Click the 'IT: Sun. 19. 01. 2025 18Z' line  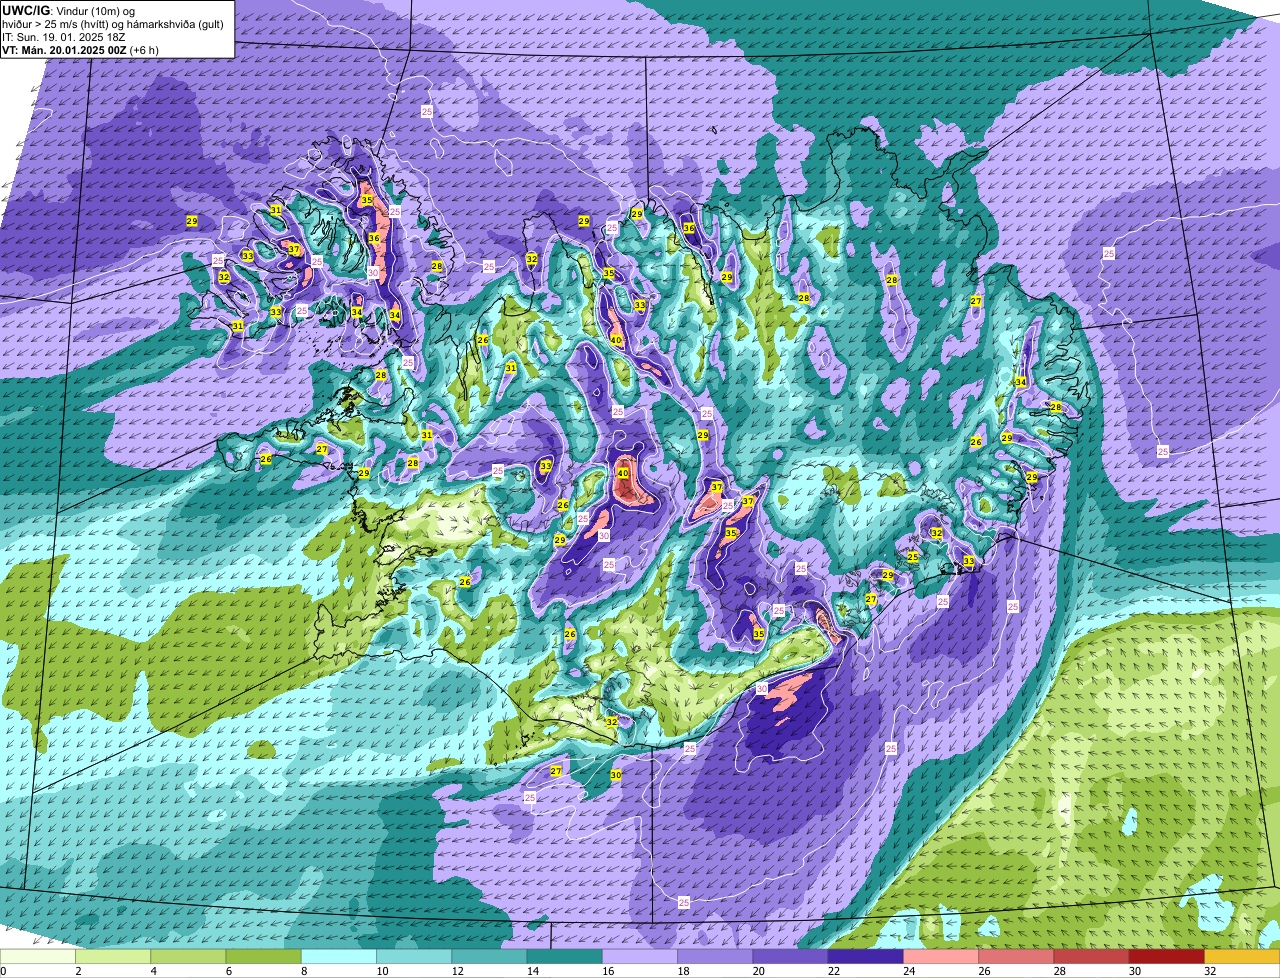(x=64, y=37)
